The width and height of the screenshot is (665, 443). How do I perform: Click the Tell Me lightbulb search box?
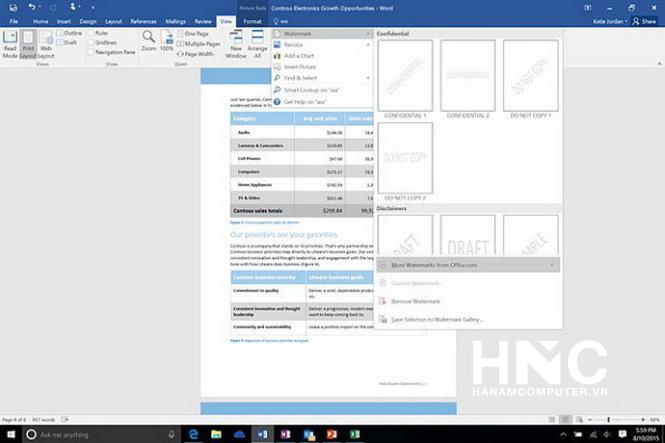click(x=281, y=21)
